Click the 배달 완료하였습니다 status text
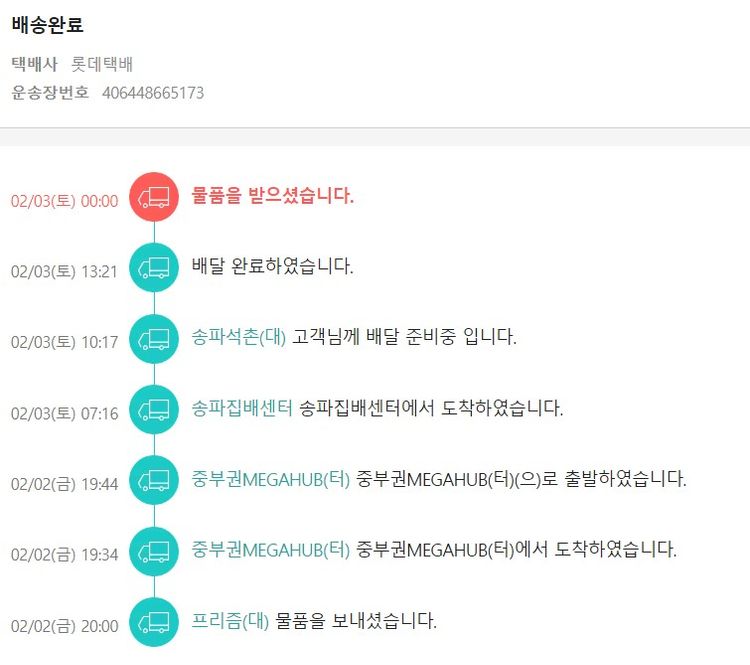 coord(272,267)
